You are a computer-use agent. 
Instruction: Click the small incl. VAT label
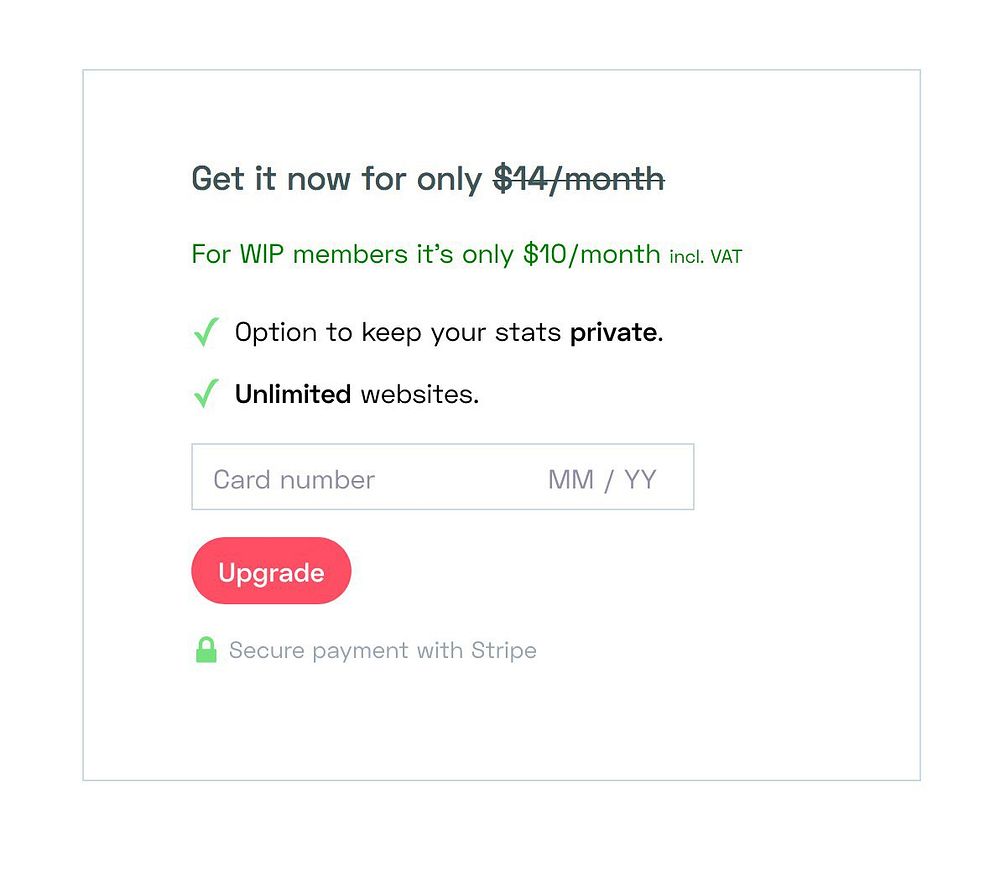[x=706, y=257]
